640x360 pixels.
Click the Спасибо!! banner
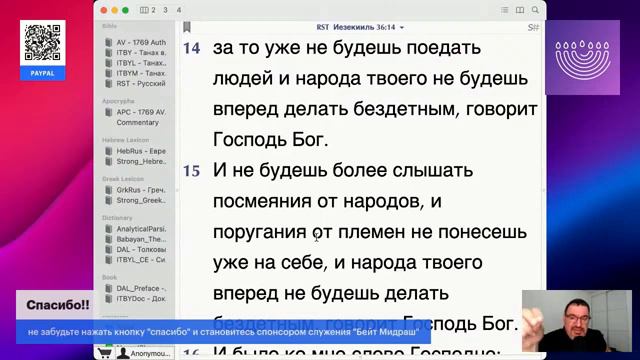coord(58,305)
